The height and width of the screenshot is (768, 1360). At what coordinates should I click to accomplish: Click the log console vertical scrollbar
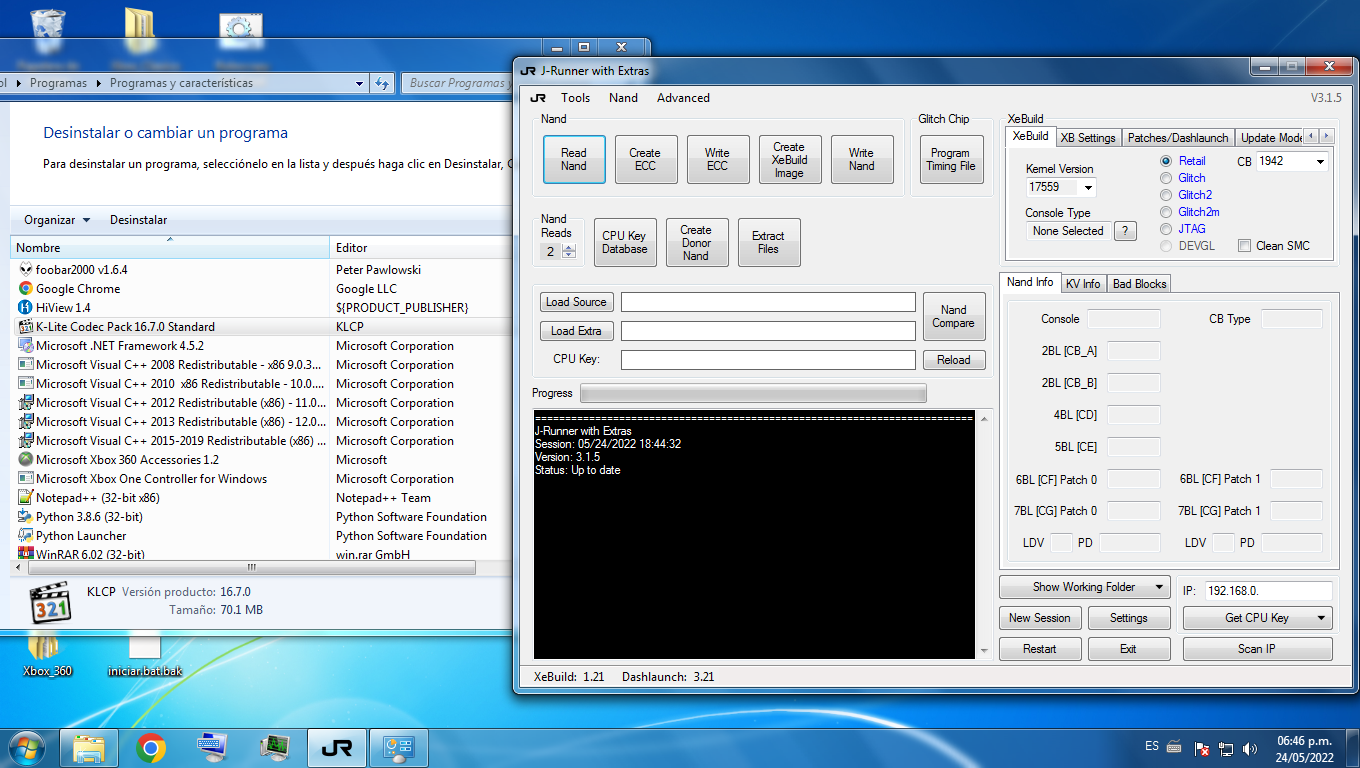point(984,534)
